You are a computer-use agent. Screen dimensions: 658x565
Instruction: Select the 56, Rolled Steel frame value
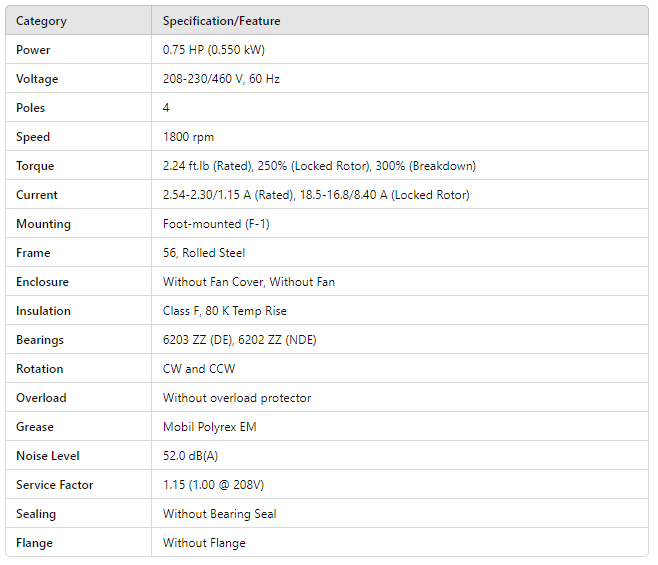pos(203,253)
